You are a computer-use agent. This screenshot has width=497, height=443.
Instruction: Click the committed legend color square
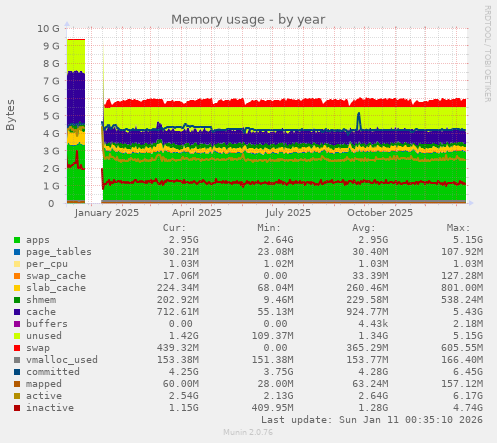coord(17,372)
